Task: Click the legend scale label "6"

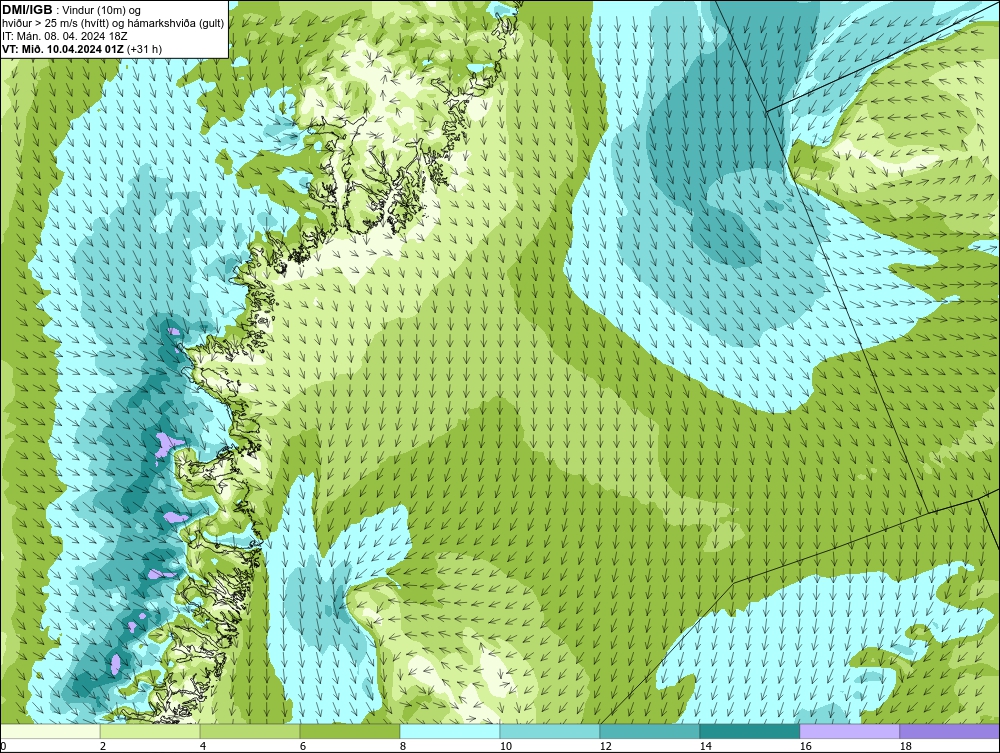Action: point(303,746)
